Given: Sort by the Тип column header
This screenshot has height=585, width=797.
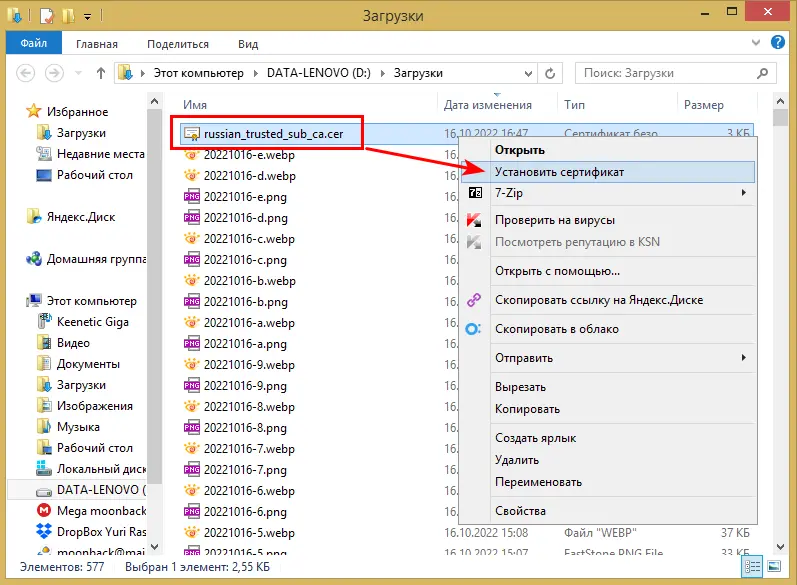Looking at the screenshot, I should (x=574, y=105).
